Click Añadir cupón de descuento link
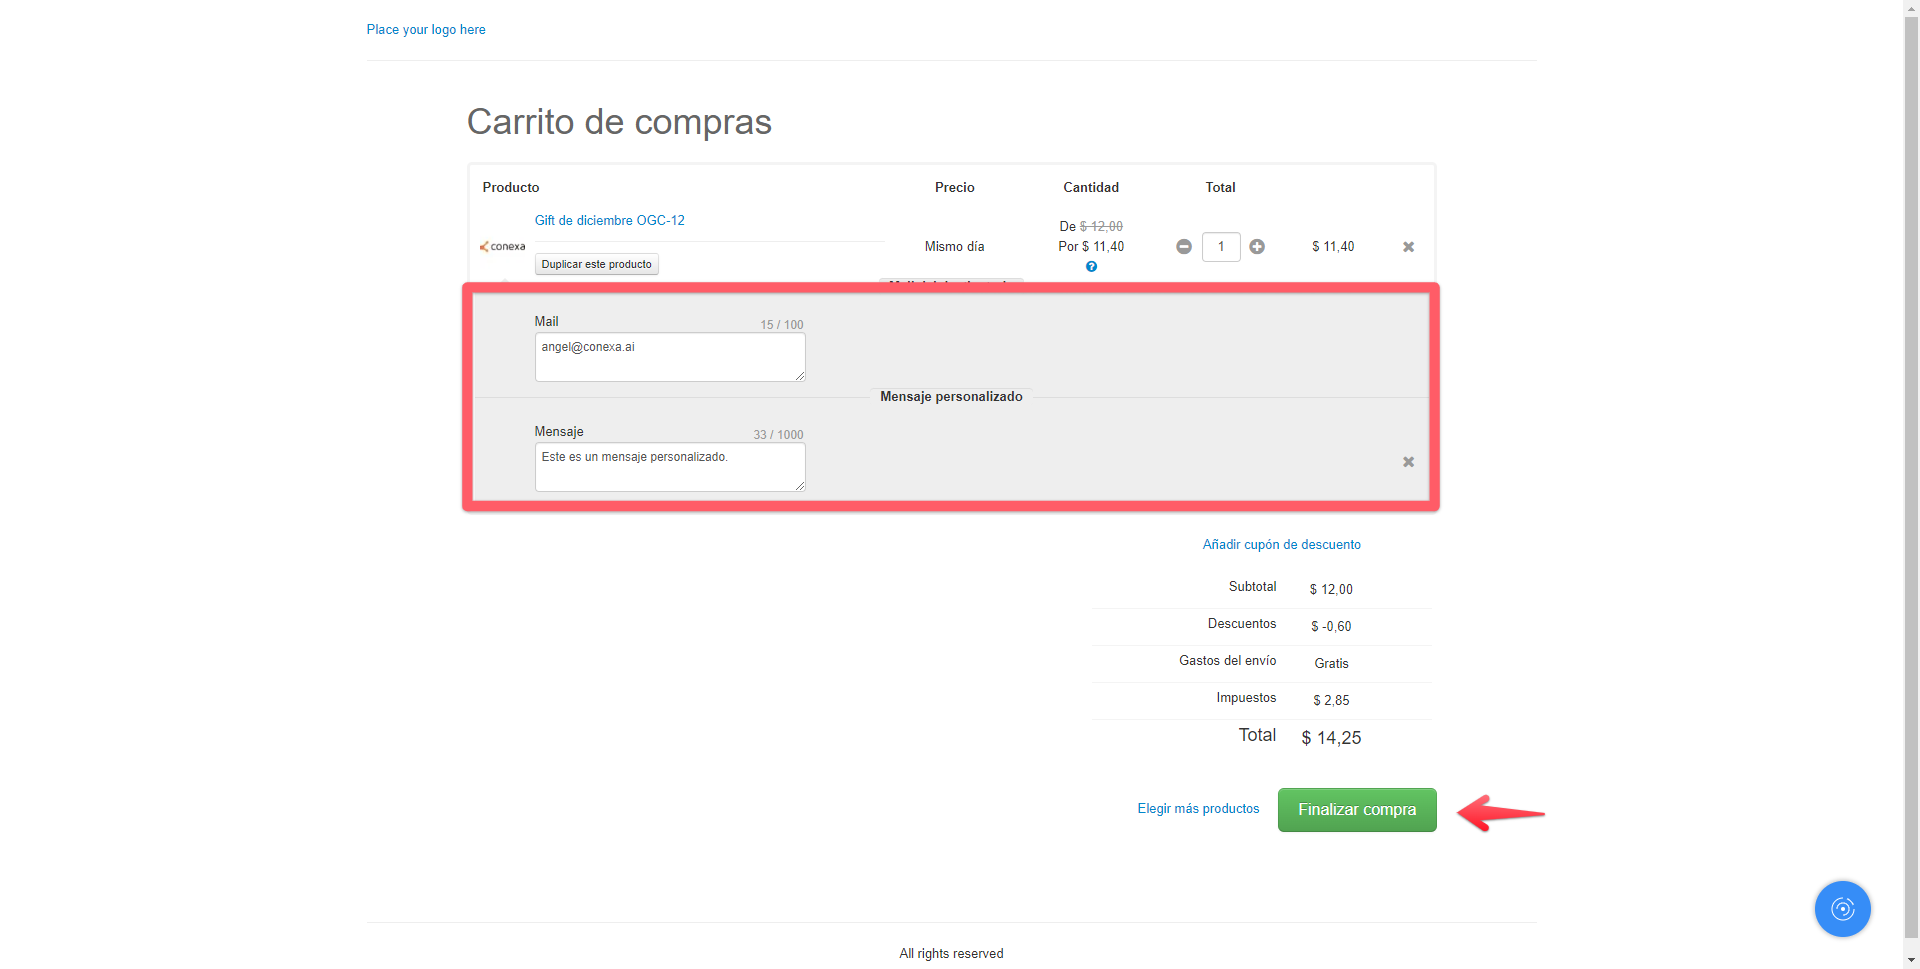 tap(1281, 545)
